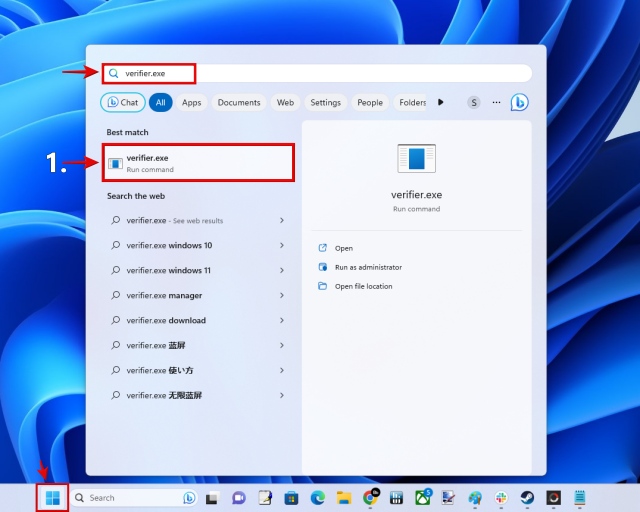
Task: Open the Notepad icon in the taskbar
Action: coord(580,498)
